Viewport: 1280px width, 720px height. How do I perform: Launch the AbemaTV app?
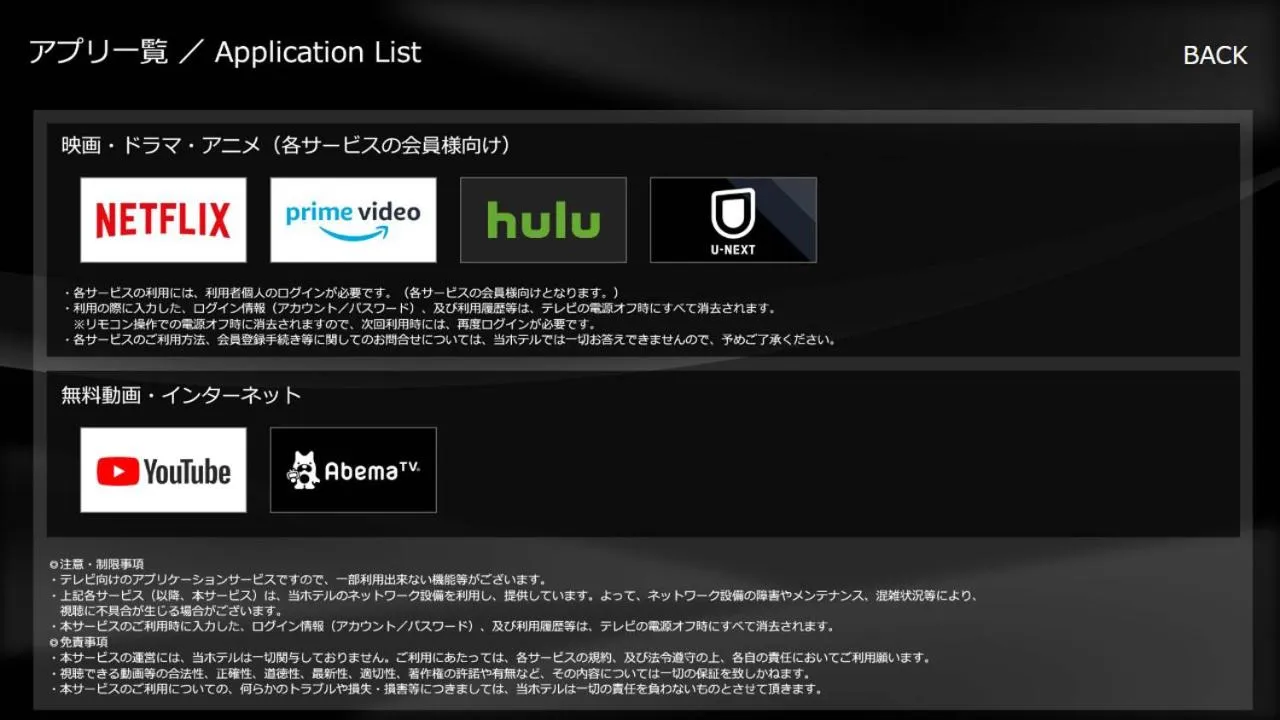click(353, 470)
